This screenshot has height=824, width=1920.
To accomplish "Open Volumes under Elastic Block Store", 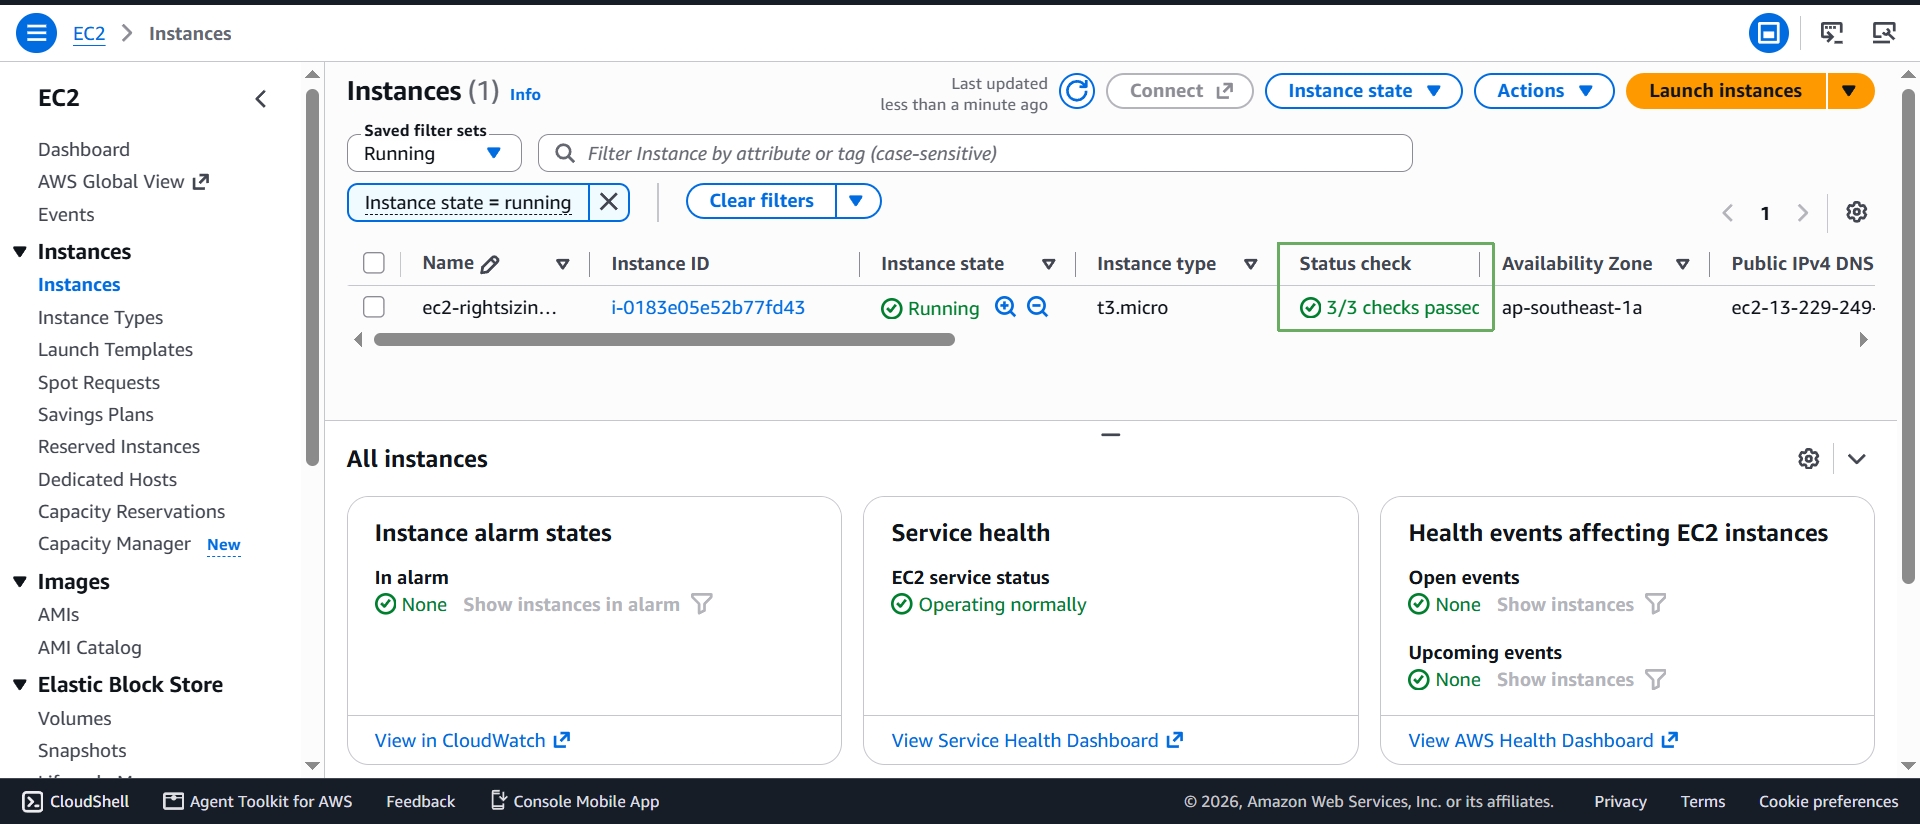I will [75, 718].
